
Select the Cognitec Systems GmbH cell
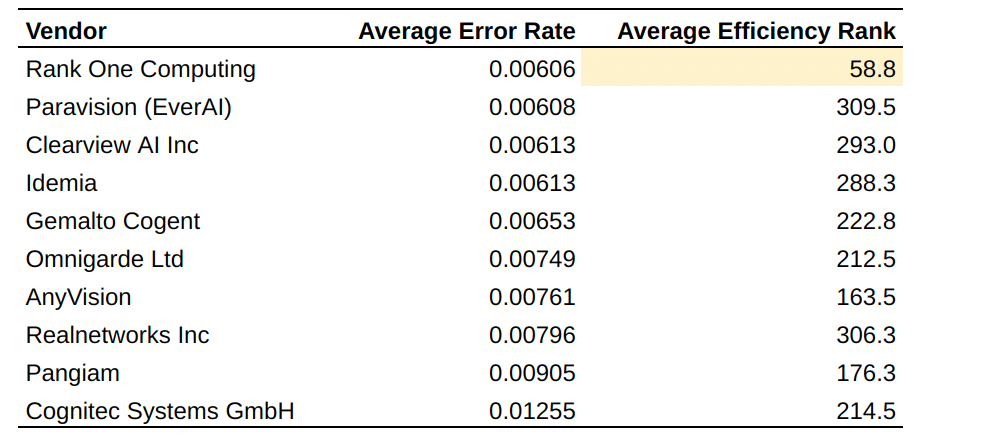point(160,411)
